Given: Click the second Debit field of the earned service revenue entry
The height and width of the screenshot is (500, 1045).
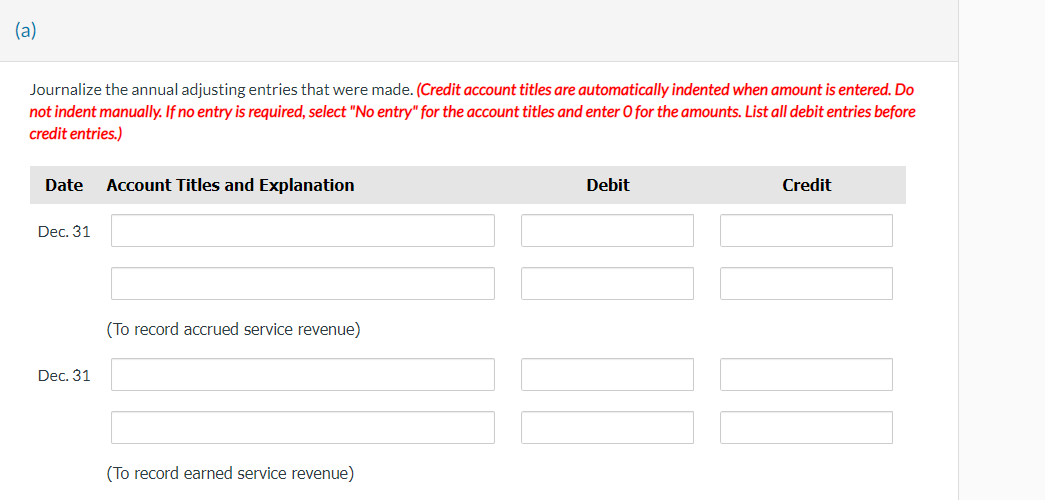Looking at the screenshot, I should pos(607,427).
